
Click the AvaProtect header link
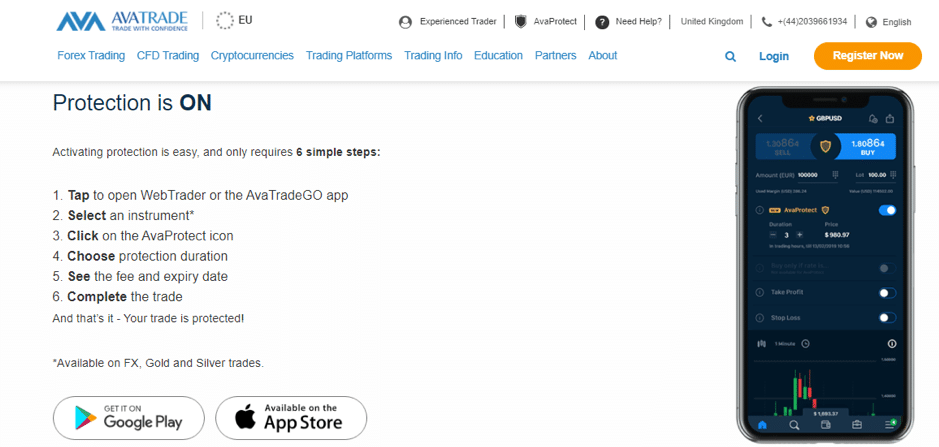point(555,22)
